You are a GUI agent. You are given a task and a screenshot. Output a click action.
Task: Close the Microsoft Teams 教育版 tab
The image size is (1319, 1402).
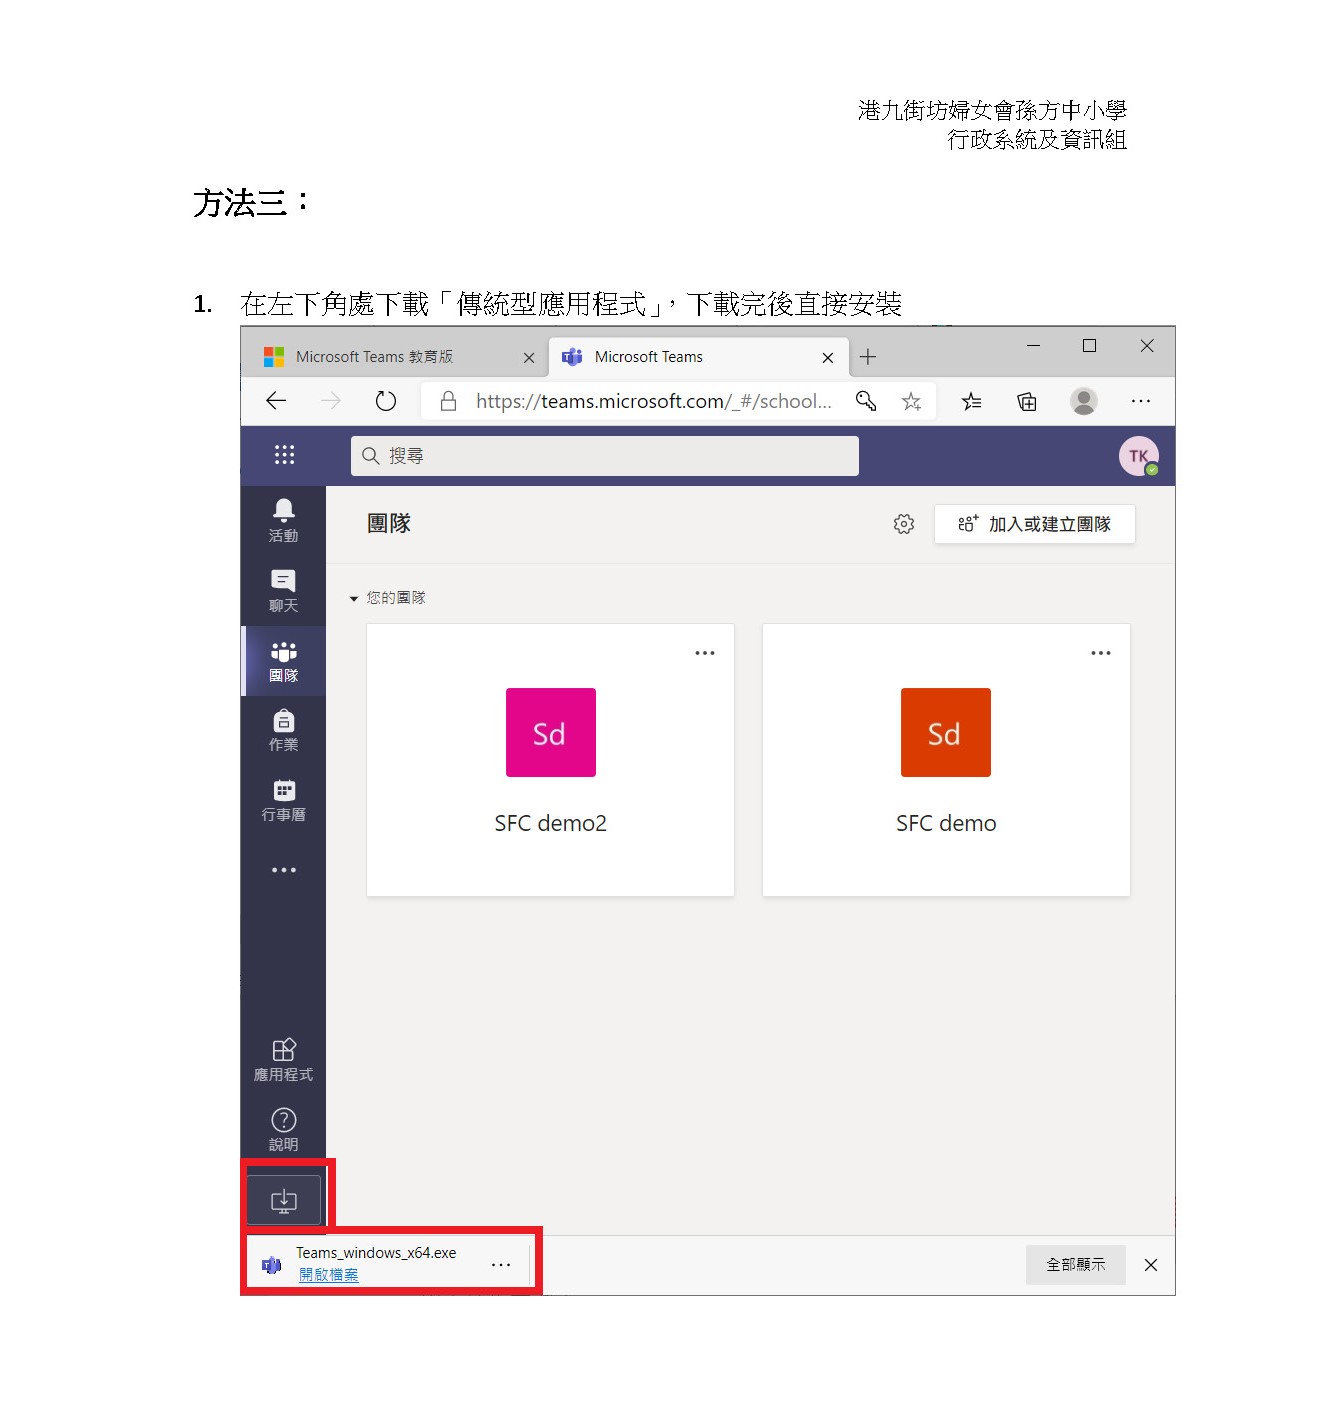coord(529,357)
